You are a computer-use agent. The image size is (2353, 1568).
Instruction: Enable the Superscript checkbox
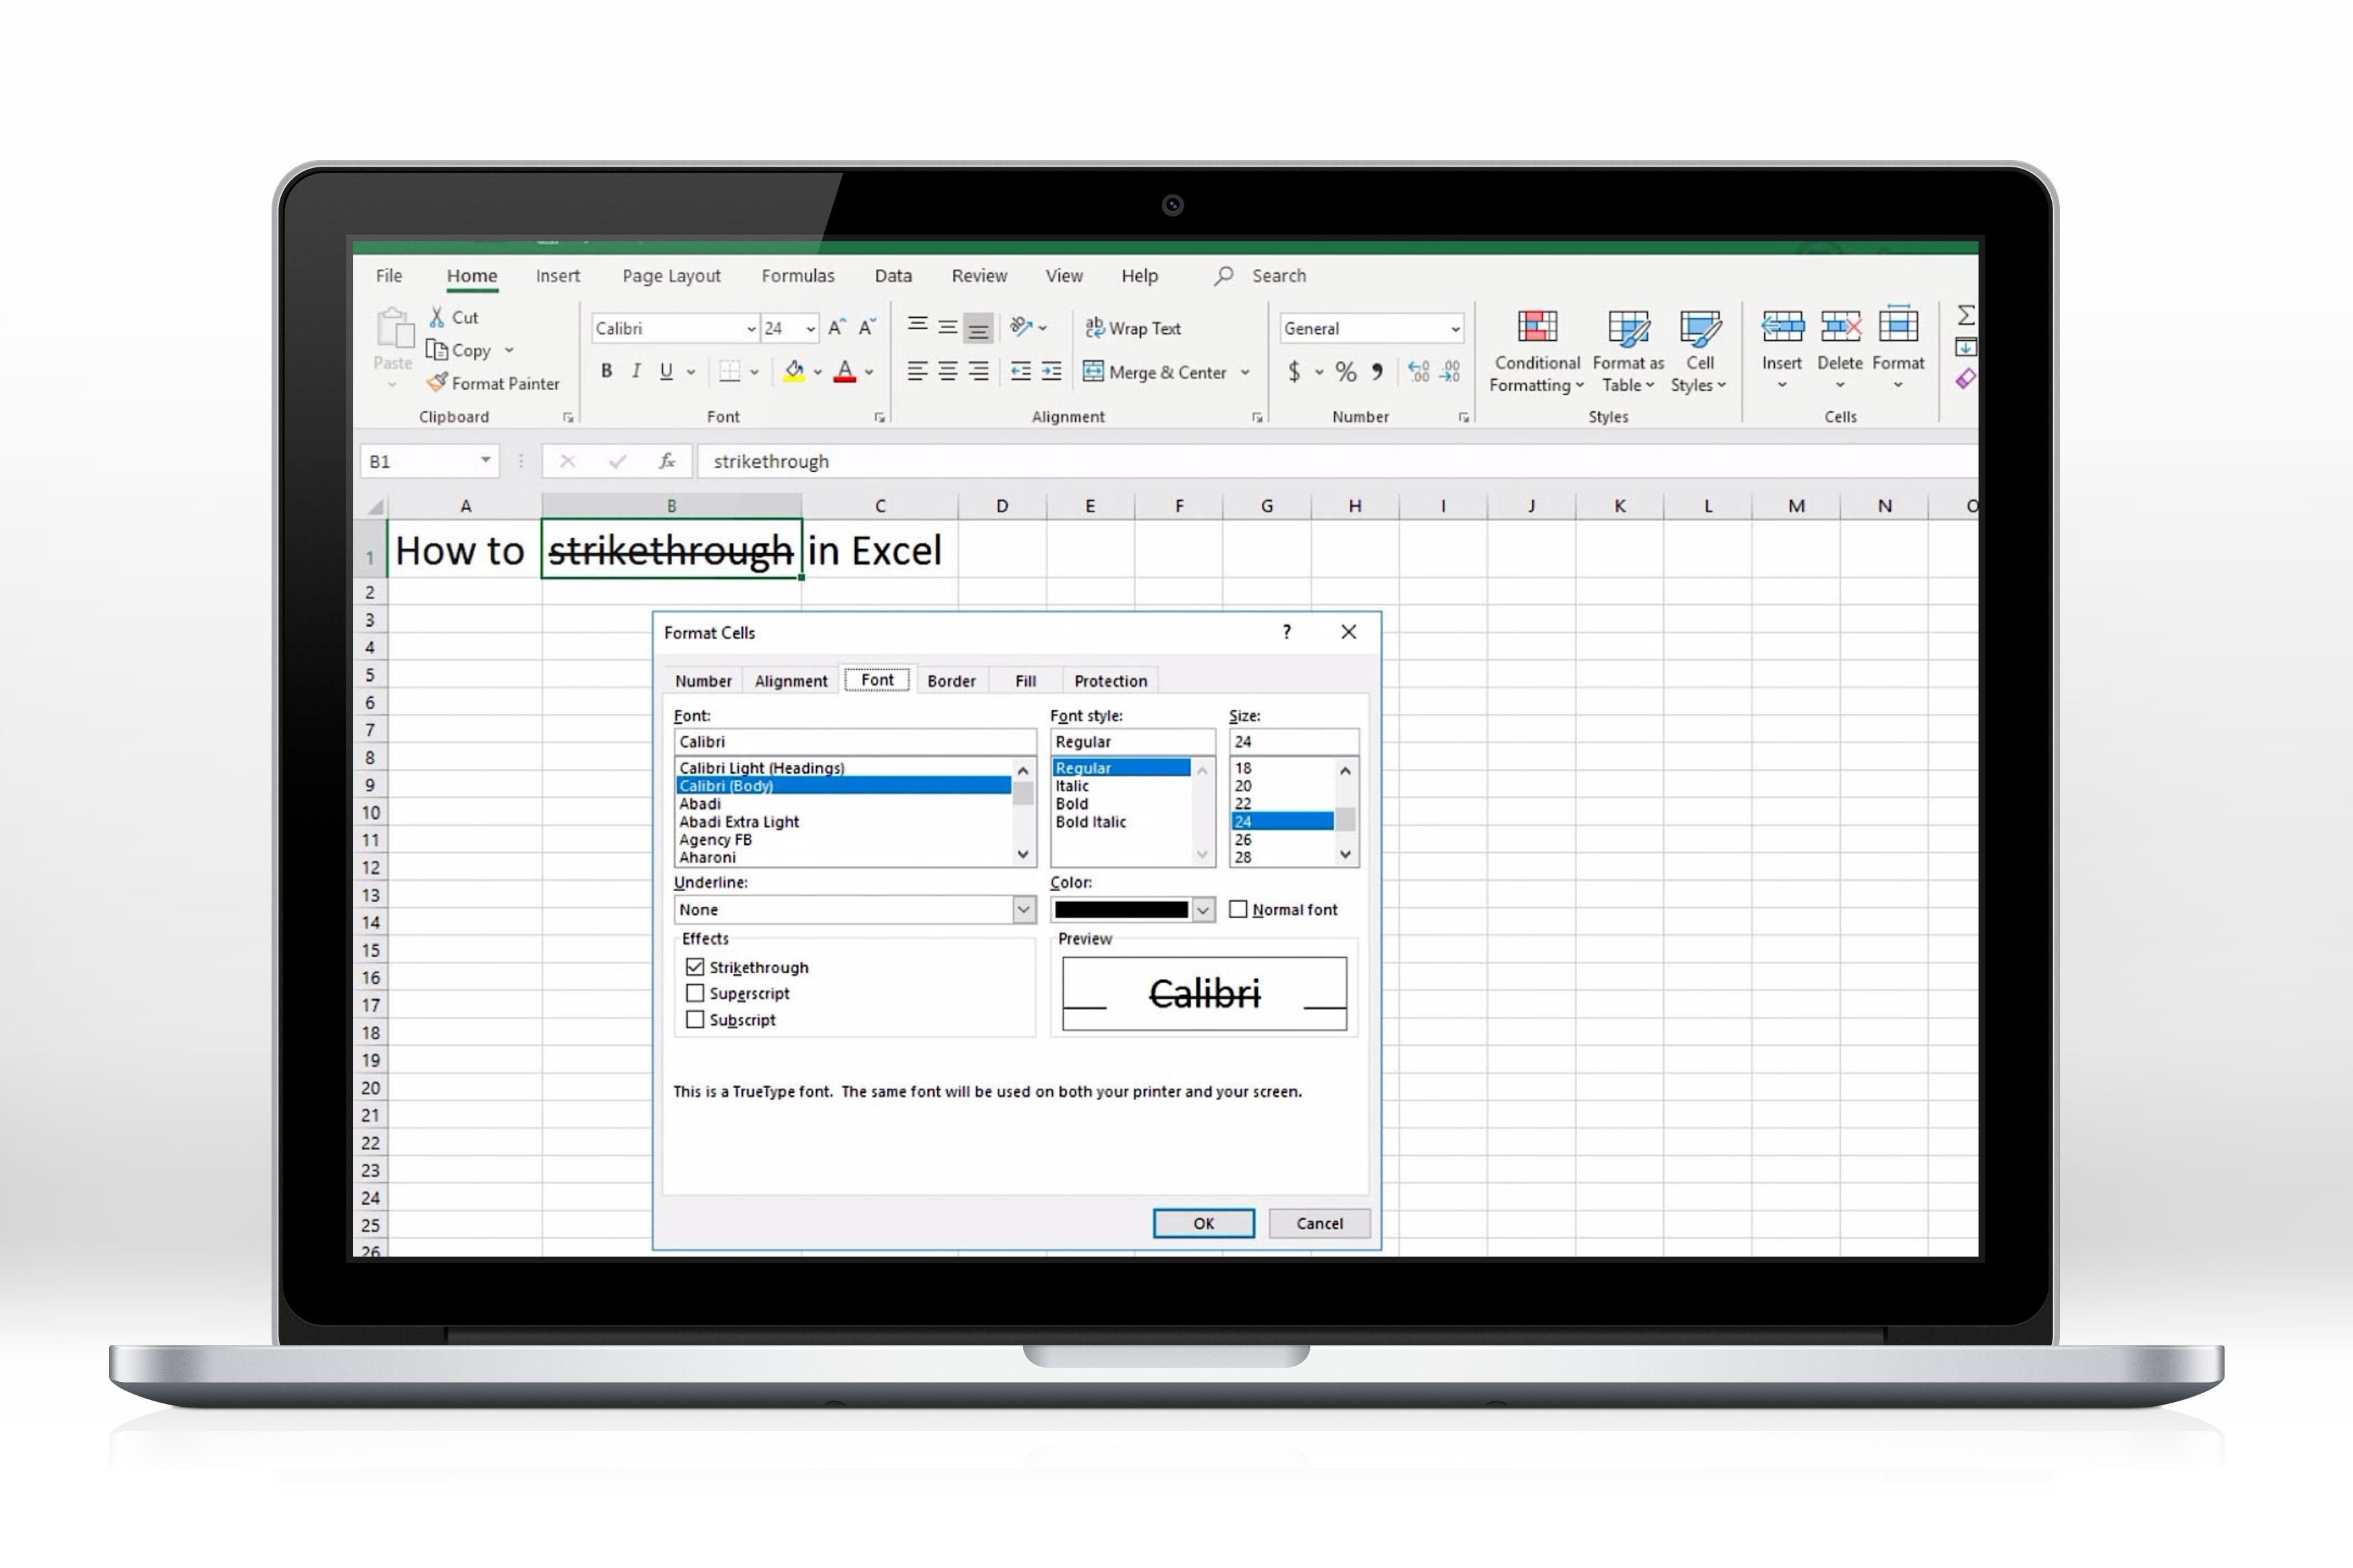695,993
